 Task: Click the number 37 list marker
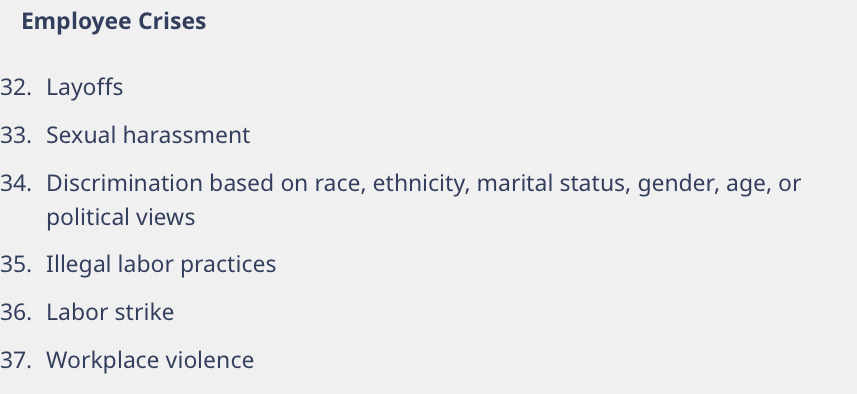pyautogui.click(x=16, y=360)
